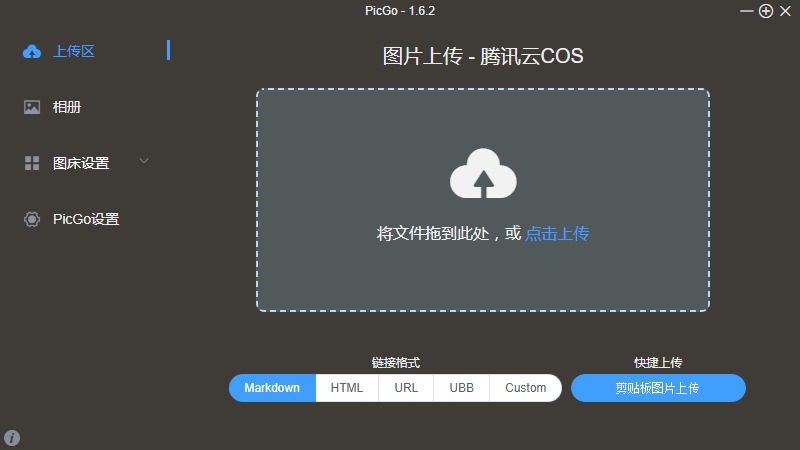The width and height of the screenshot is (800, 450).
Task: Select UBB link format
Action: (x=461, y=388)
